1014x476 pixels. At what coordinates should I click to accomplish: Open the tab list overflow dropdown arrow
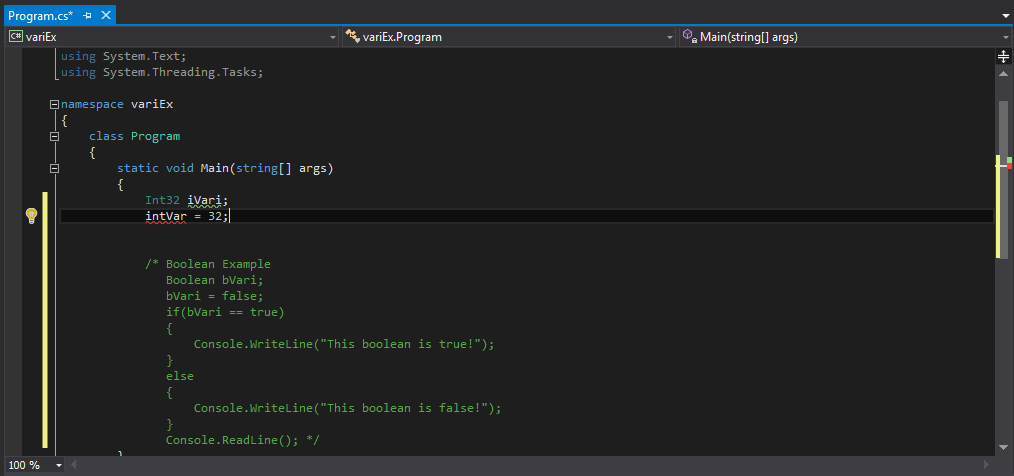[1004, 16]
